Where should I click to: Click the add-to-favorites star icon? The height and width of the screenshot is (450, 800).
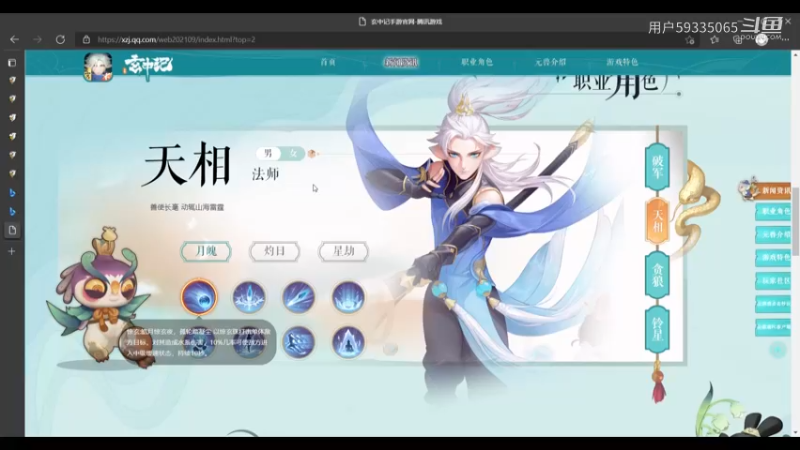[690, 40]
